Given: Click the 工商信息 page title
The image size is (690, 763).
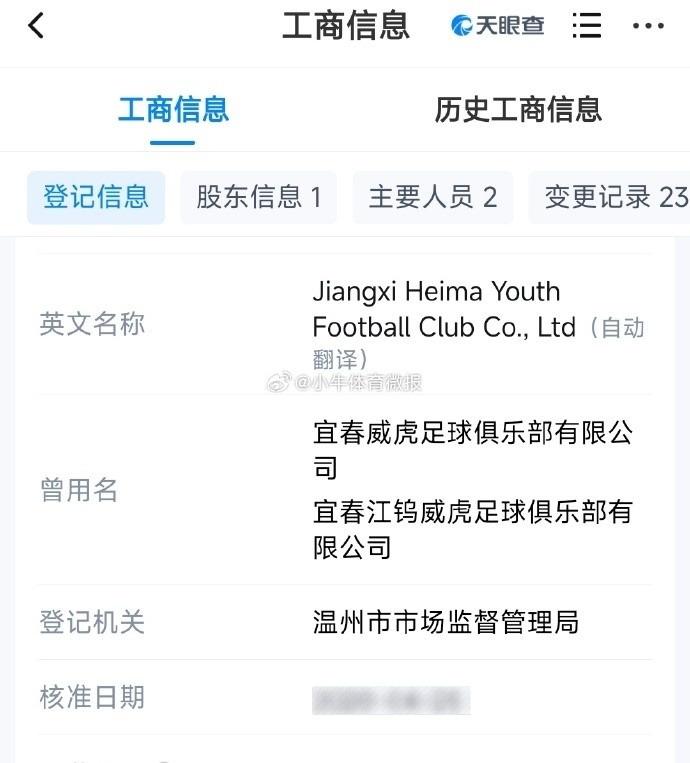Looking at the screenshot, I should click(345, 26).
